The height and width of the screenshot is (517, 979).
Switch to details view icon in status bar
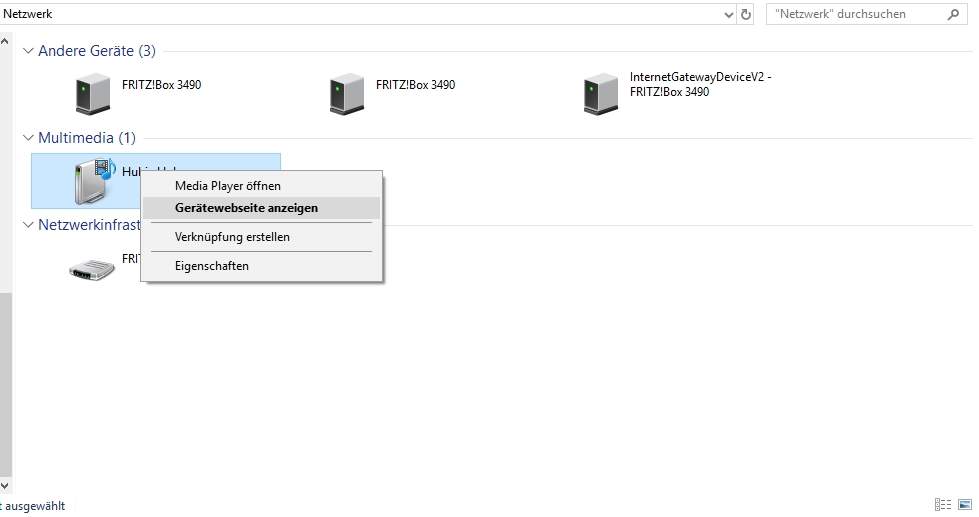[x=943, y=505]
